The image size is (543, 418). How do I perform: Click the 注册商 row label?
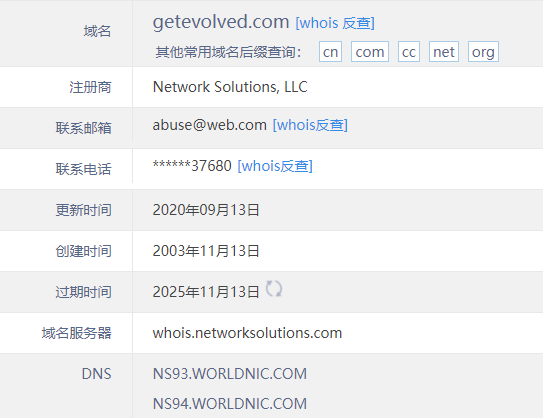coord(90,87)
